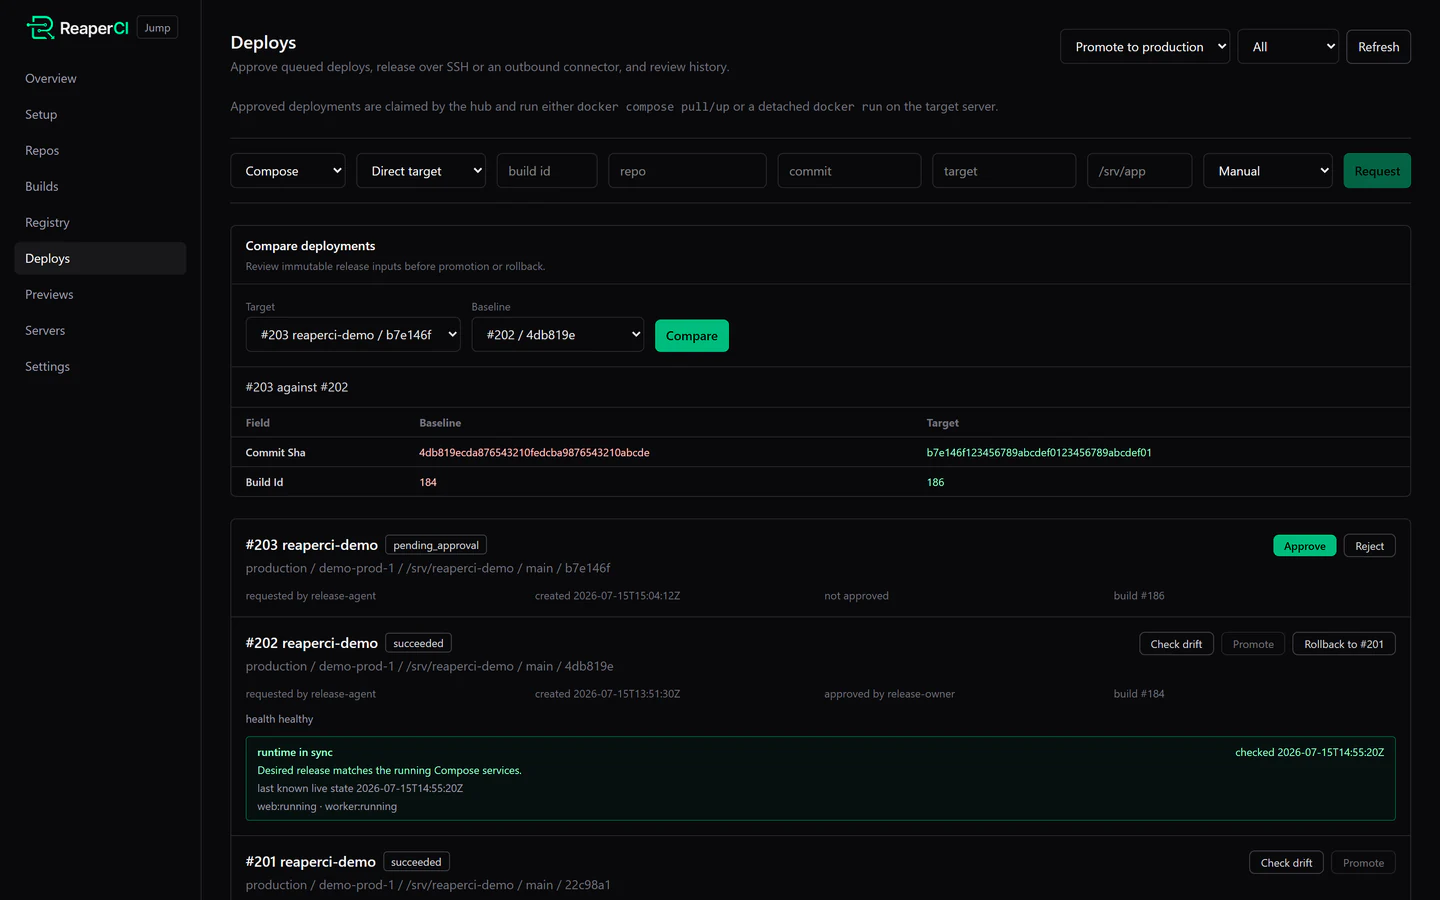Screen dimensions: 1440x900
Task: Open Previews from the sidebar
Action: point(100,294)
